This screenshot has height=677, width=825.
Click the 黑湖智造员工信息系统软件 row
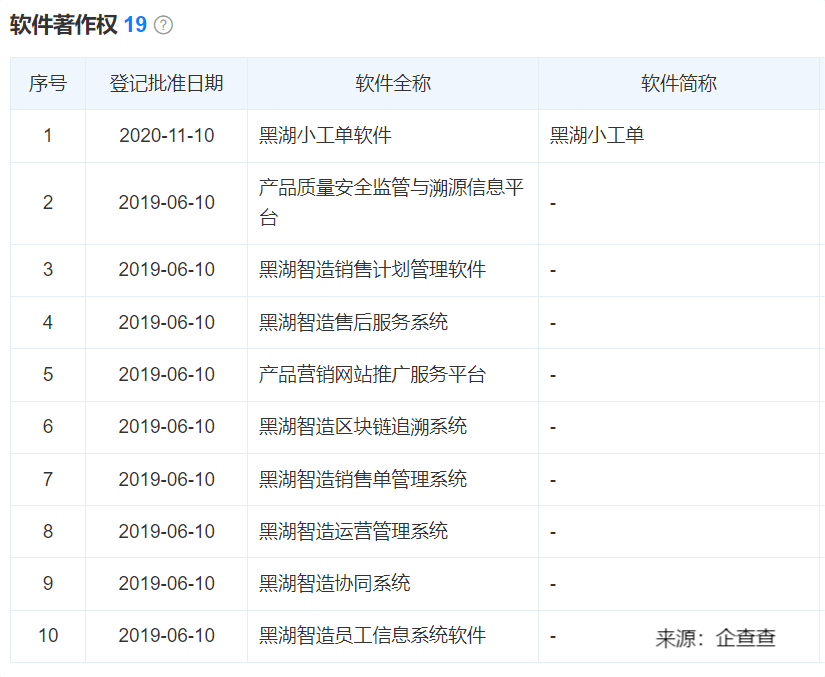click(x=372, y=635)
